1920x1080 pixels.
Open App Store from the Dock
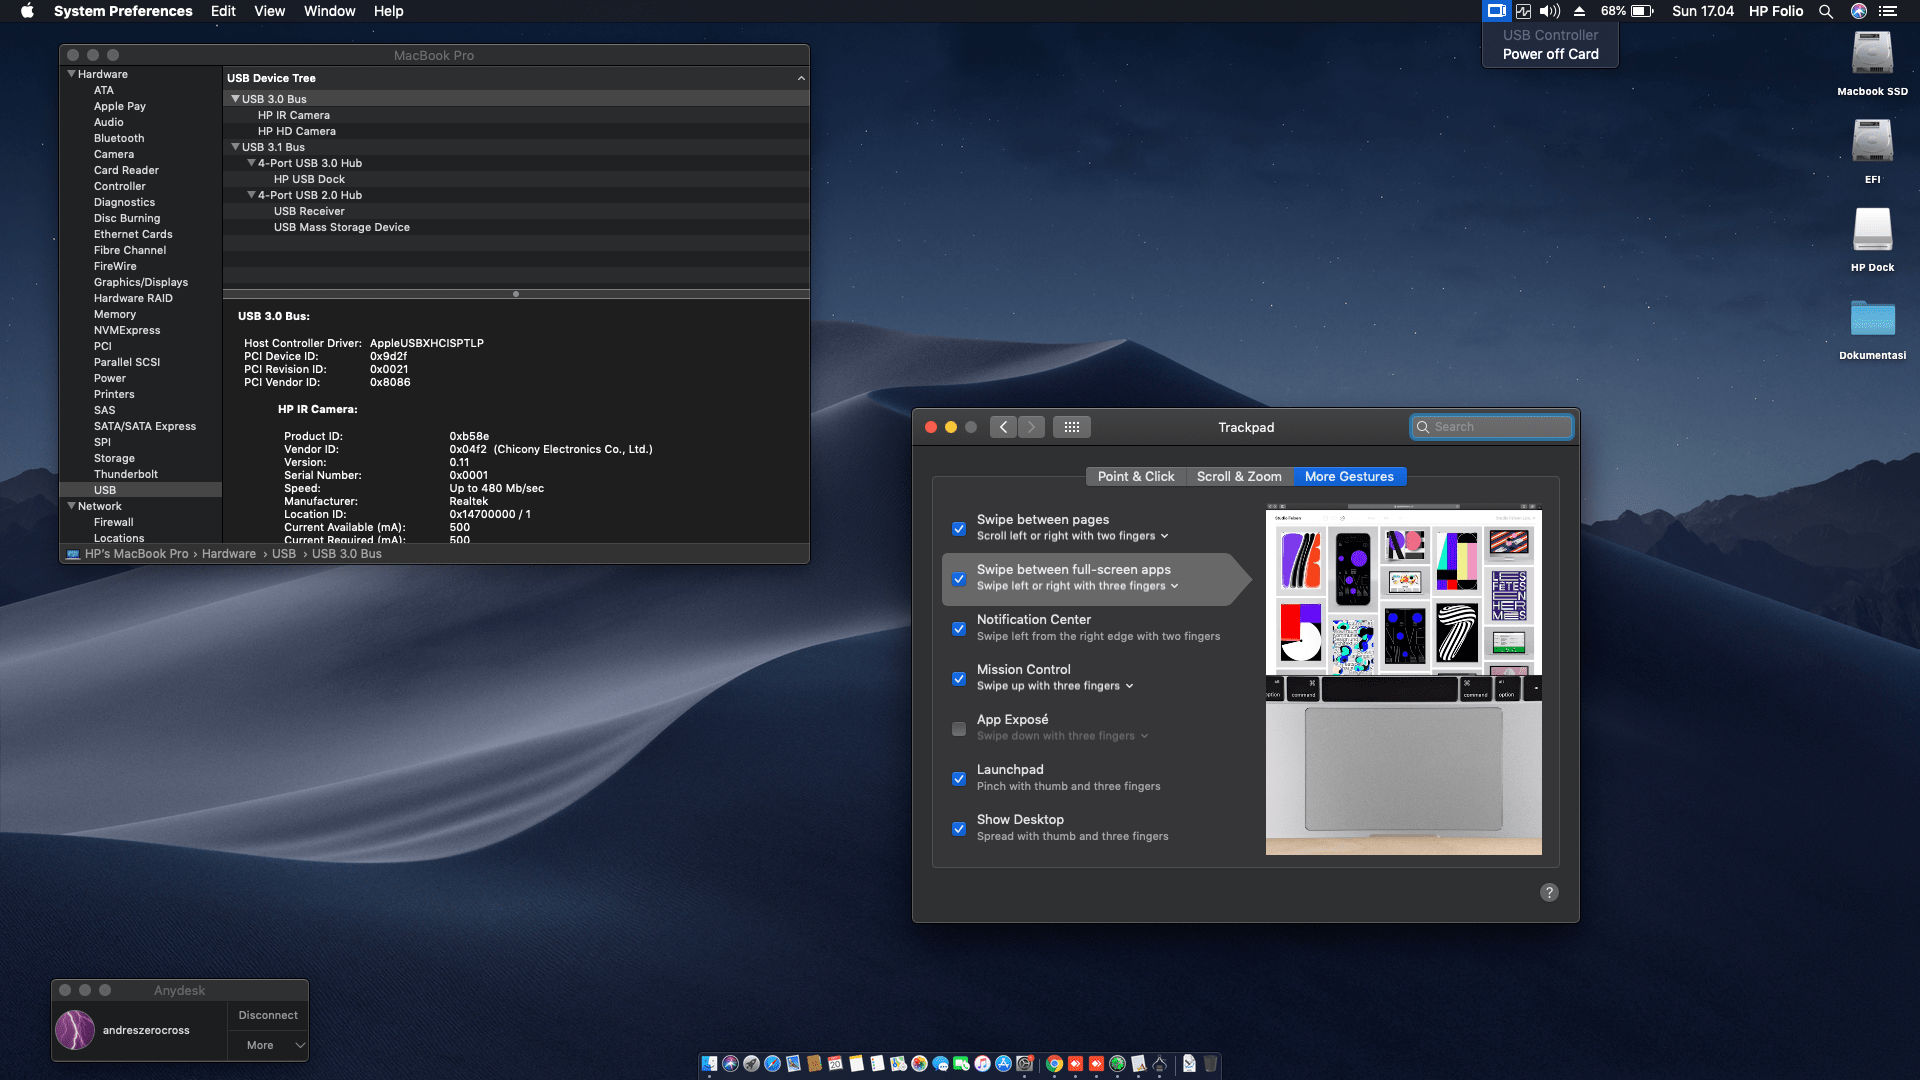1003,1064
